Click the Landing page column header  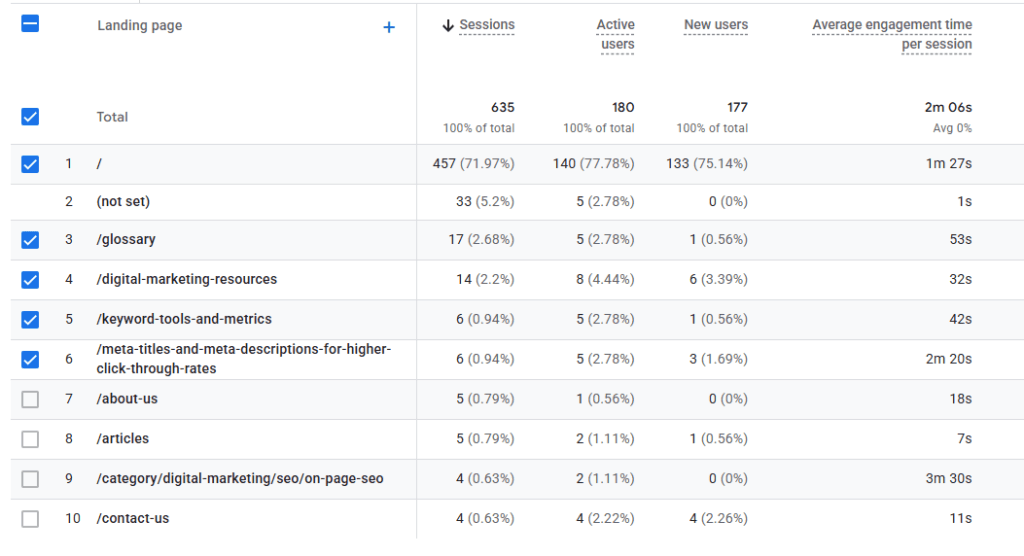point(140,25)
